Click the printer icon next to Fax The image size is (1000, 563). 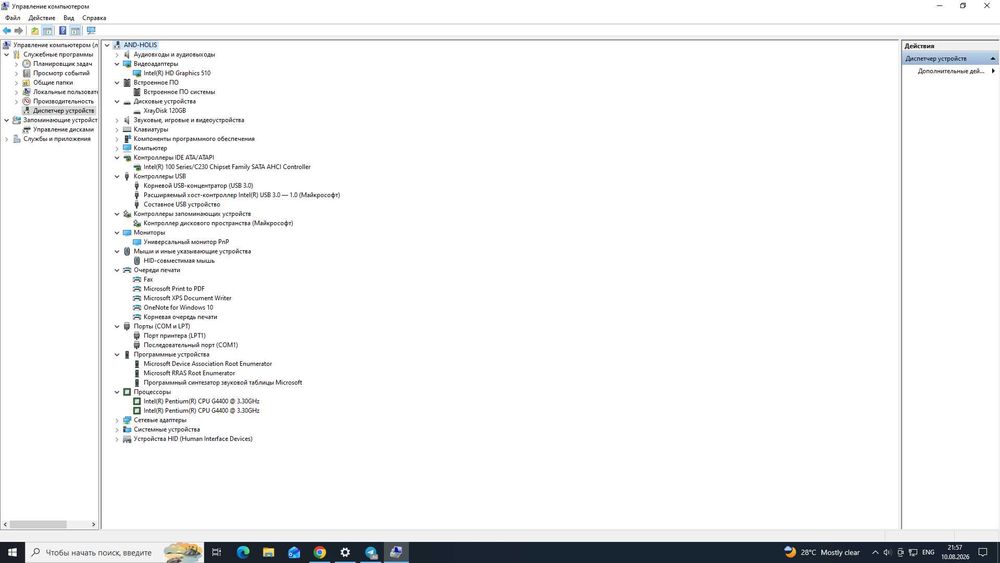(x=136, y=279)
